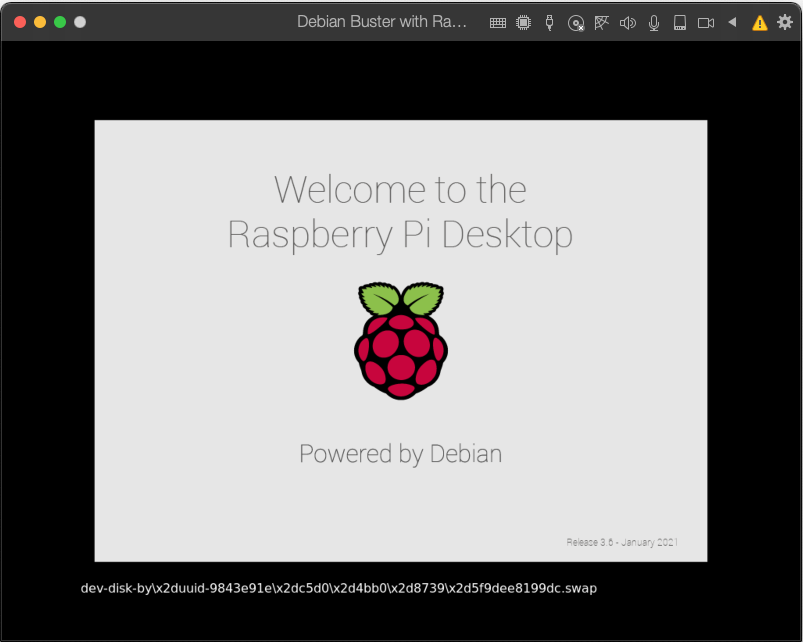
Task: Open the USB devices icon
Action: point(550,23)
